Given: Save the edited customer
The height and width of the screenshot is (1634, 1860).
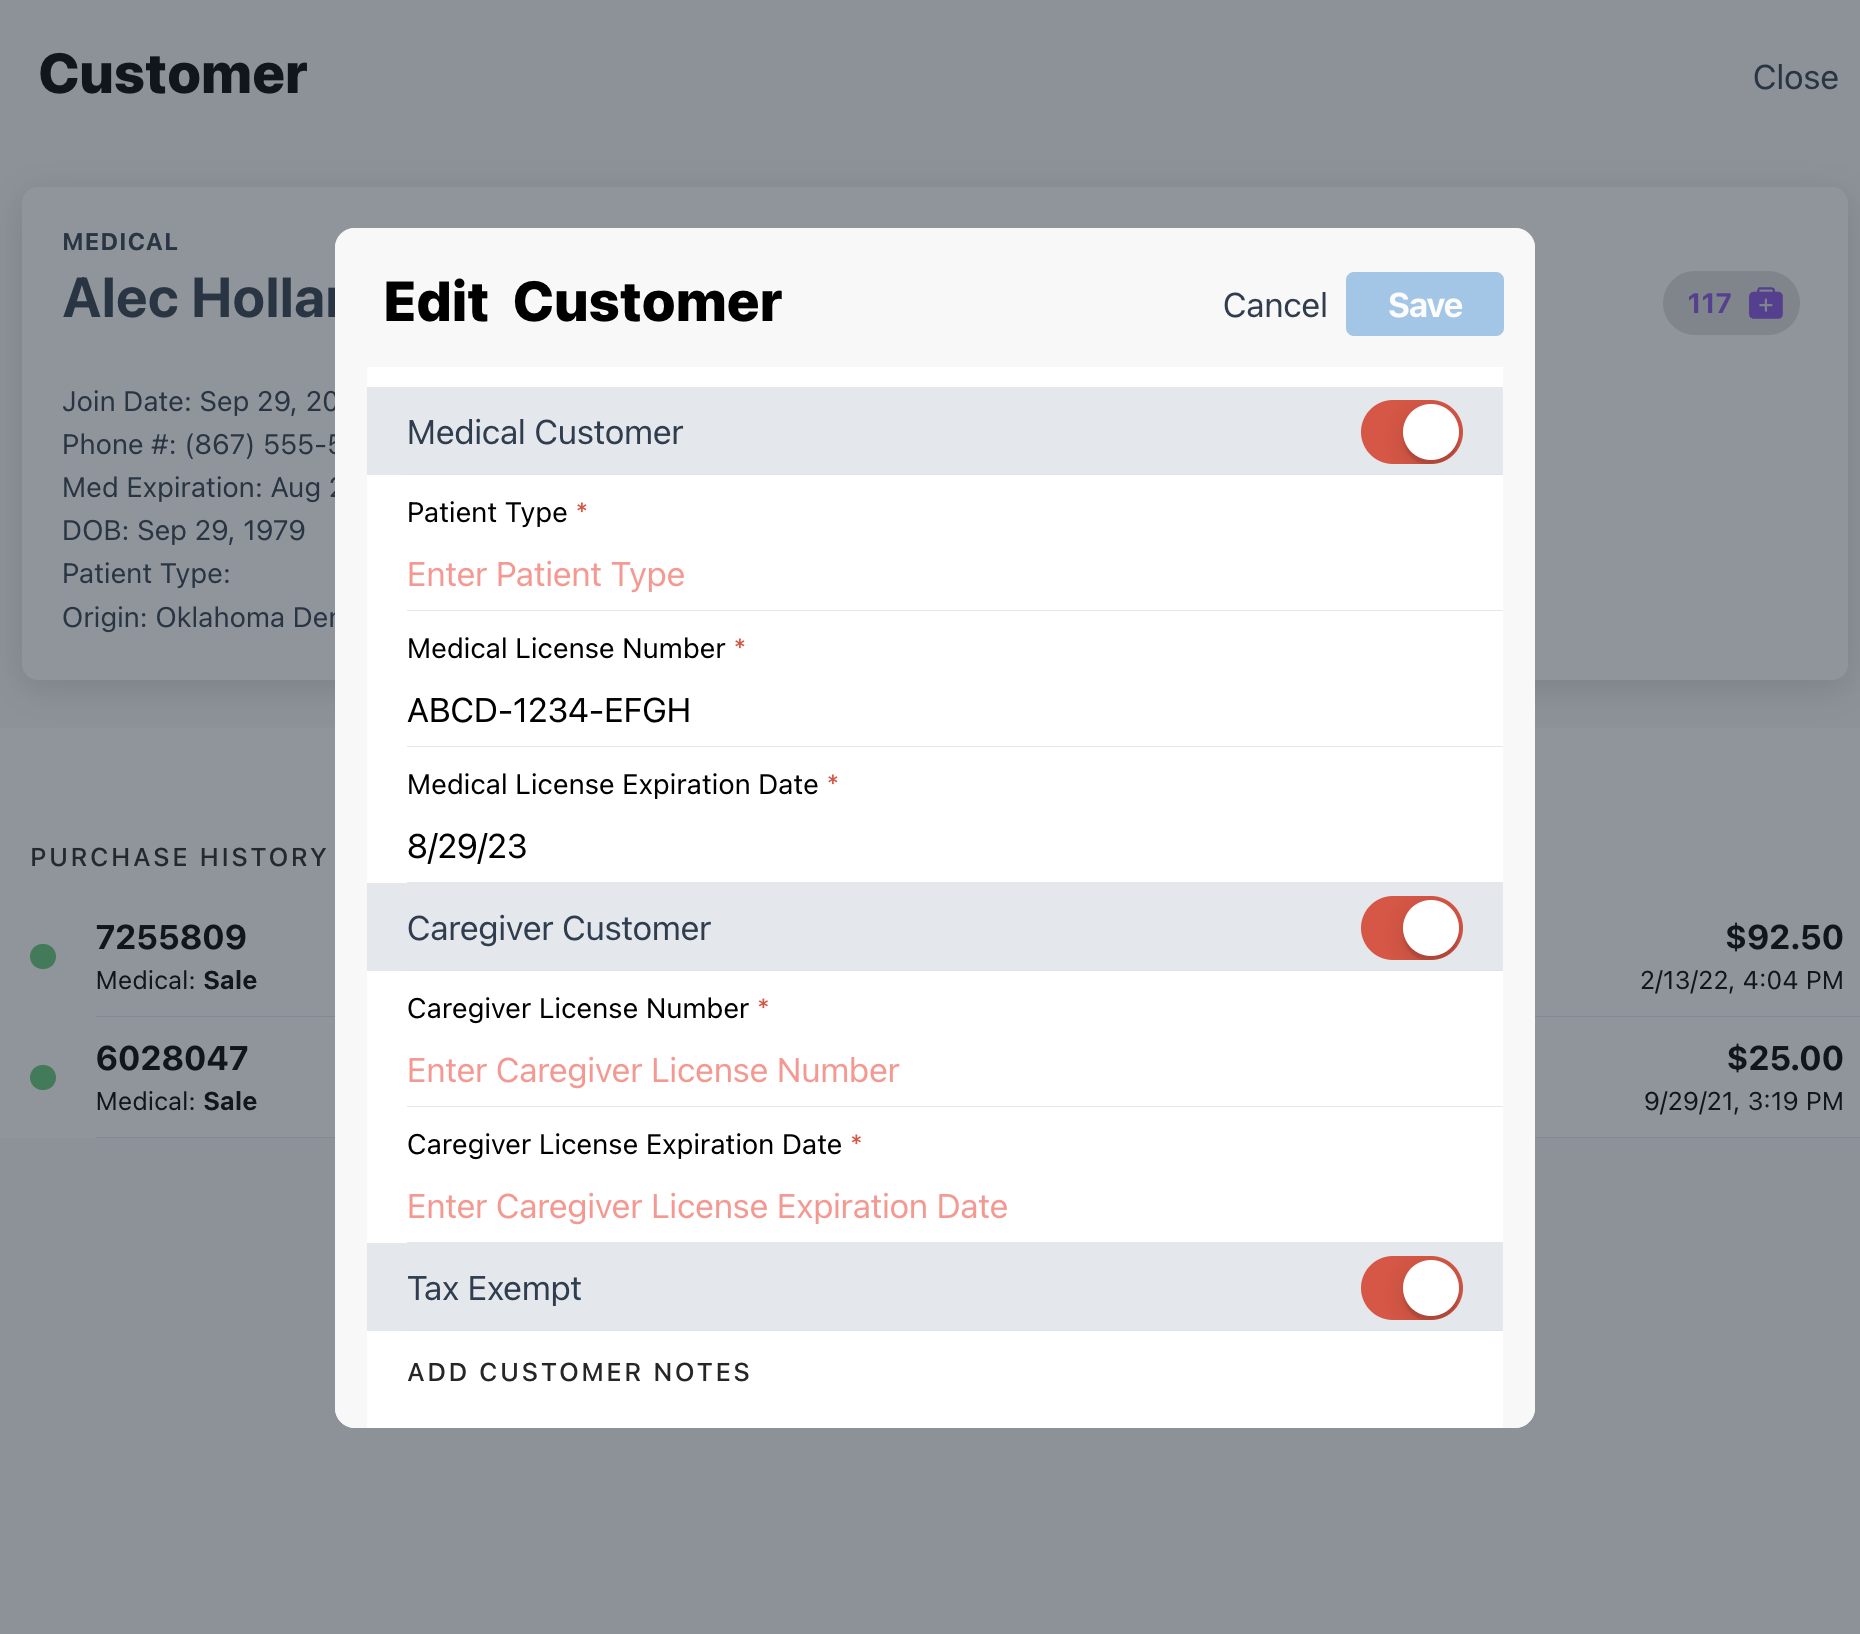Looking at the screenshot, I should tap(1424, 305).
